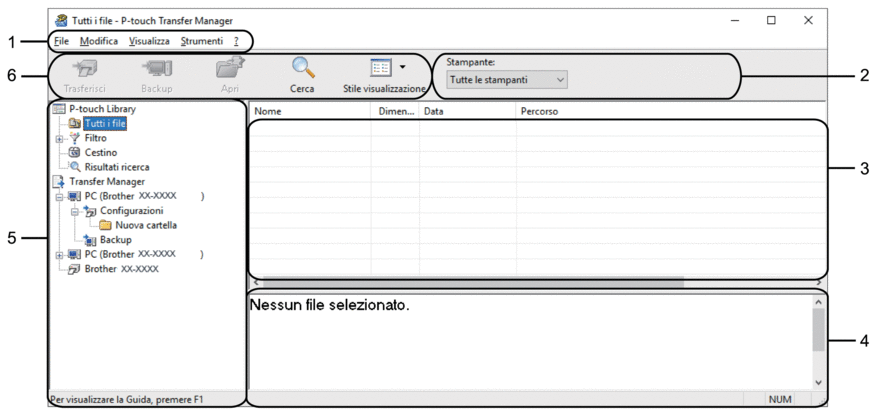881x416 pixels.
Task: Click the Data column header
Action: [468, 111]
